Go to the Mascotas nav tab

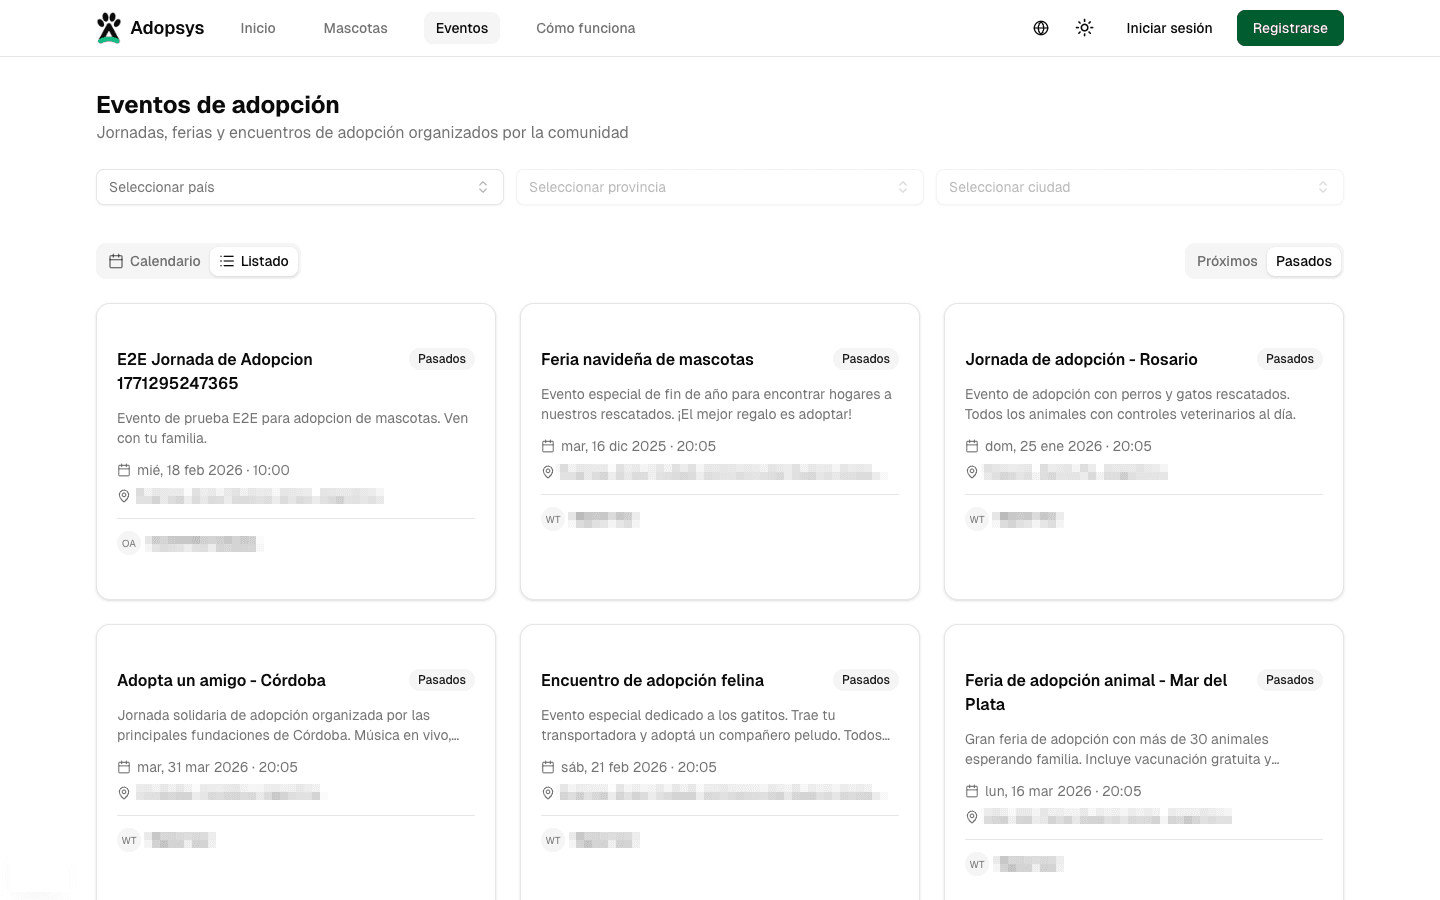pyautogui.click(x=355, y=28)
